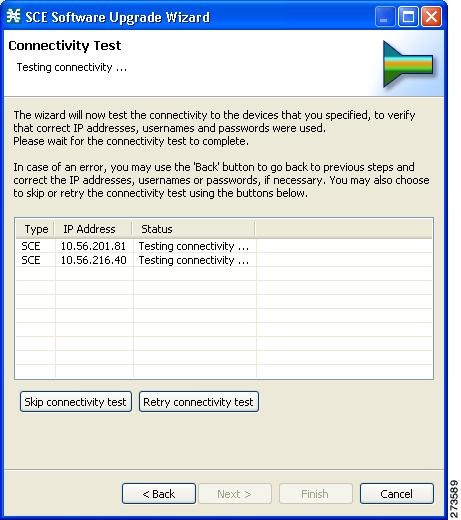Viewport: 461px width, 520px height.
Task: Click the SCE wizard title bar icon
Action: [13, 16]
